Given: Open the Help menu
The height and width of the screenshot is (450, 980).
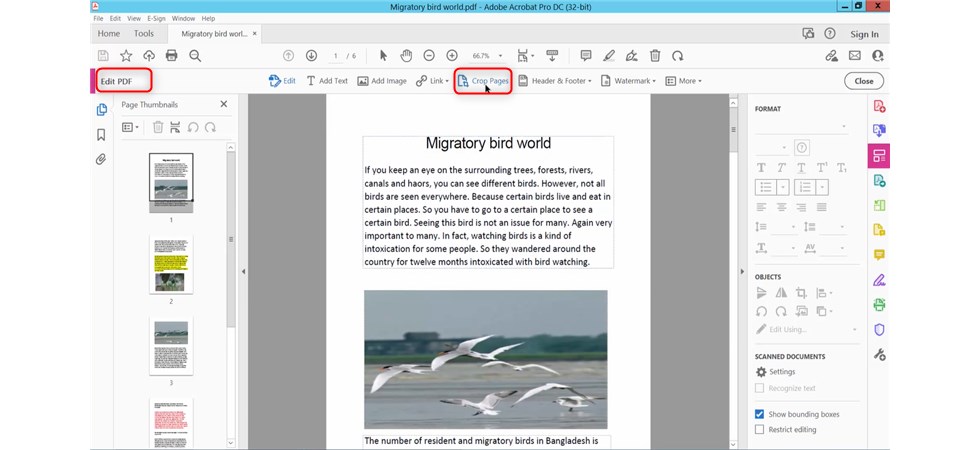Looking at the screenshot, I should point(208,19).
